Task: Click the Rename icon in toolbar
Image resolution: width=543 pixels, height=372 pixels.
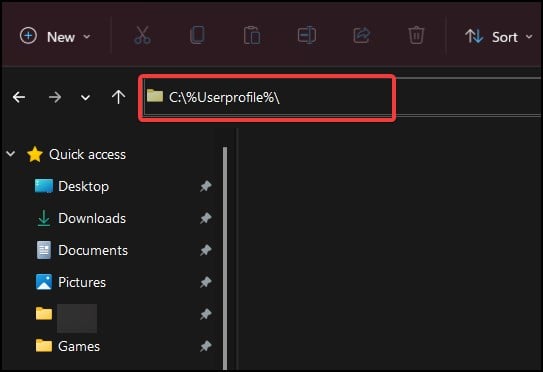Action: point(306,35)
